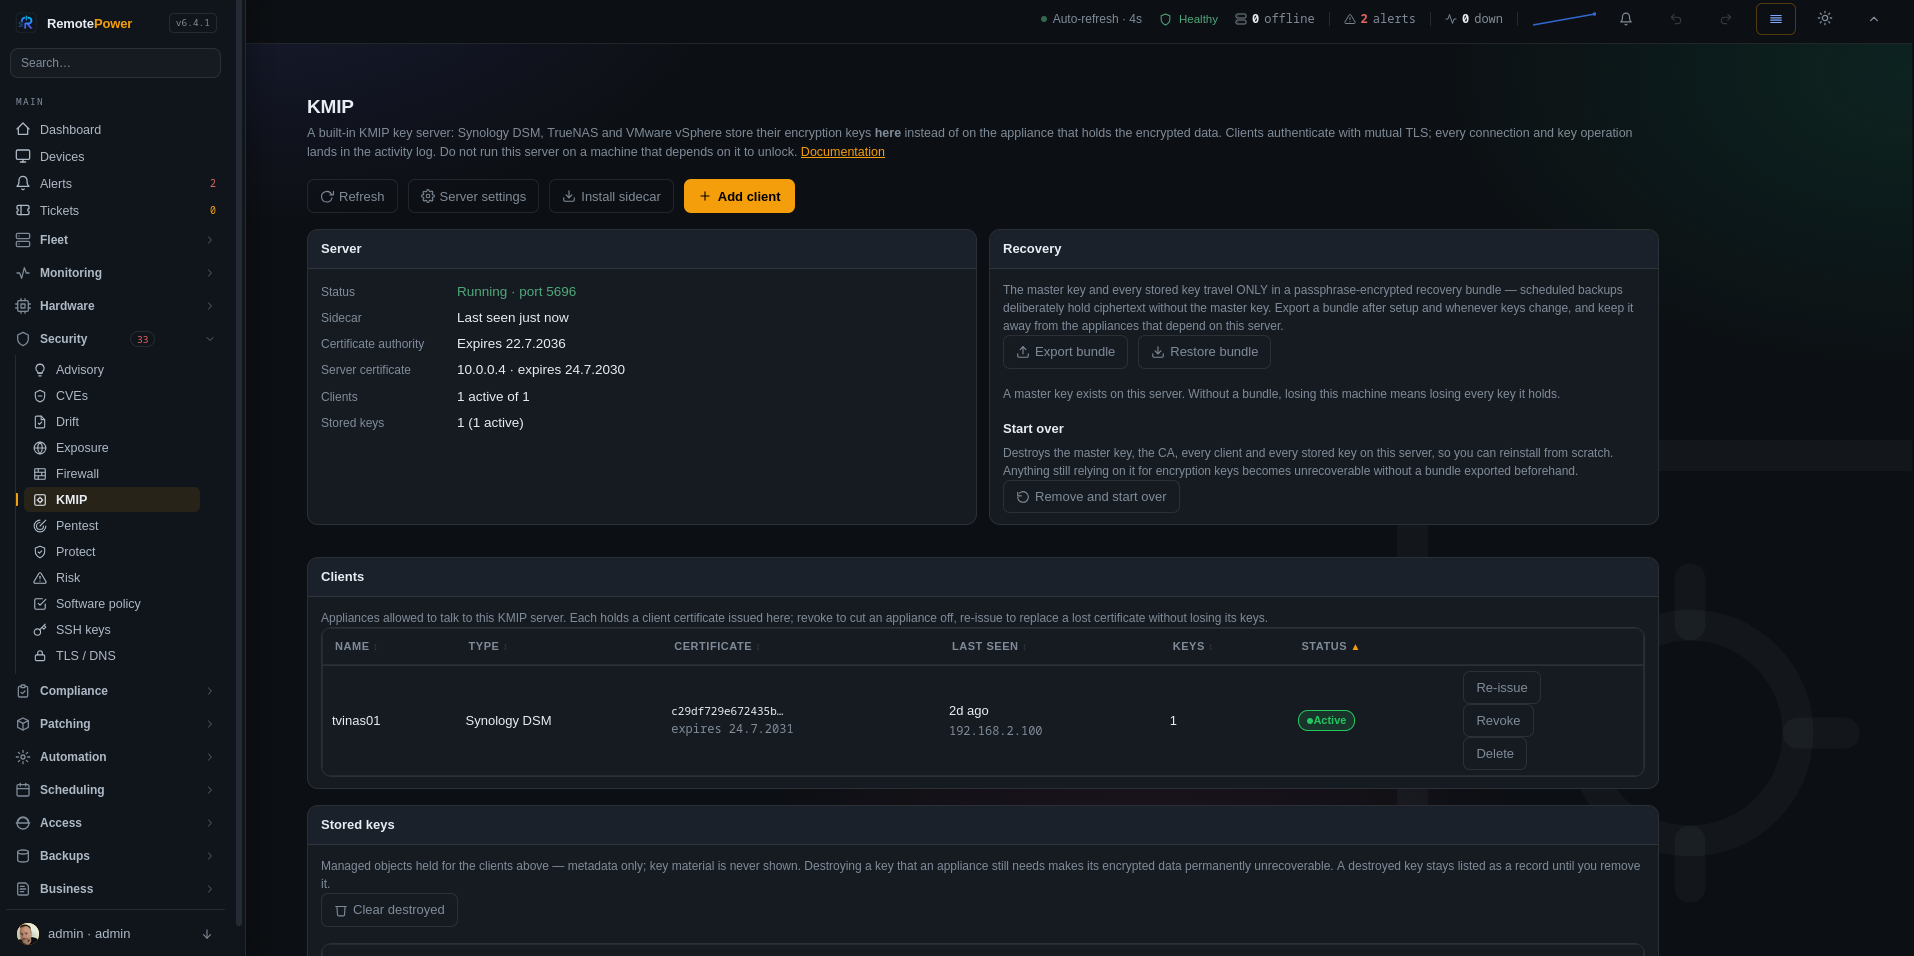Open the admin user menu arrow
The width and height of the screenshot is (1914, 956).
[207, 934]
